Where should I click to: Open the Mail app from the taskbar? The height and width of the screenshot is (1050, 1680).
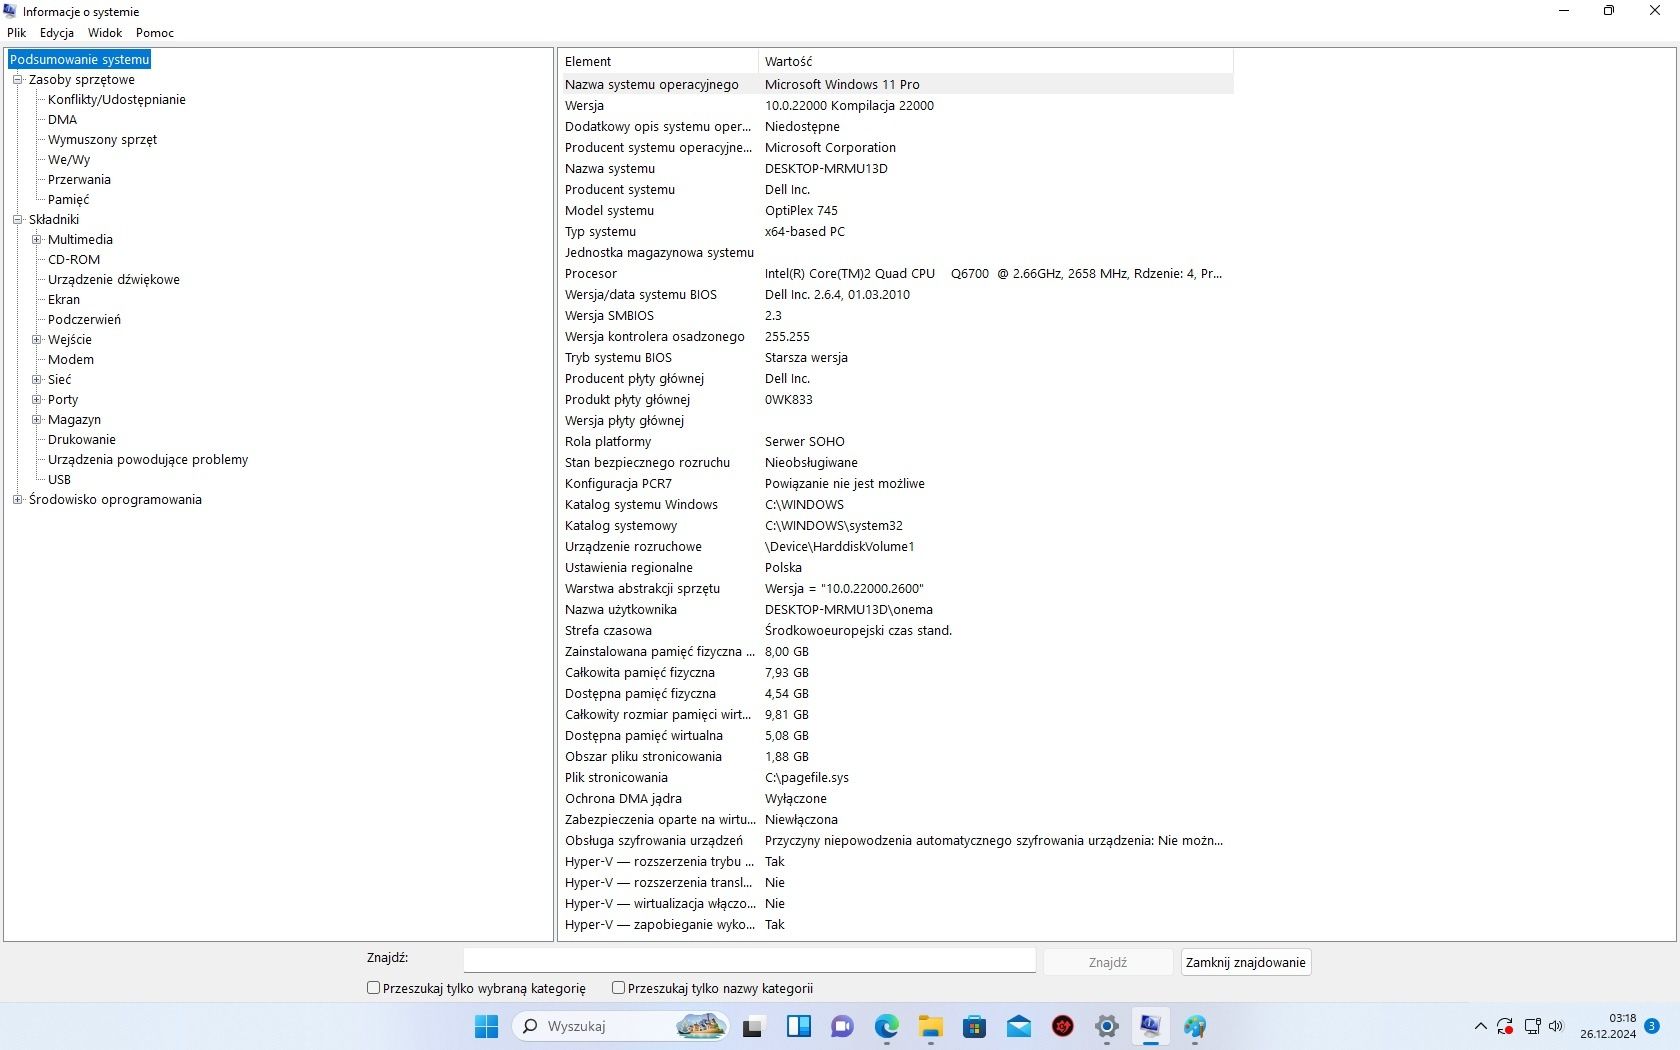[1019, 1026]
